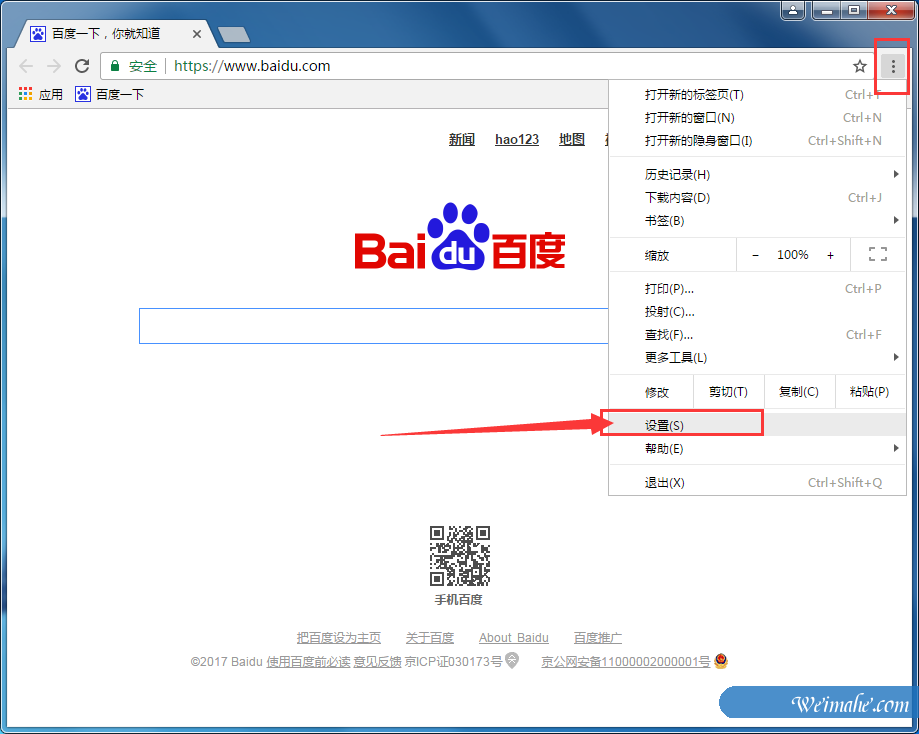
Task: Open the Chrome three-dot menu
Action: [x=891, y=66]
